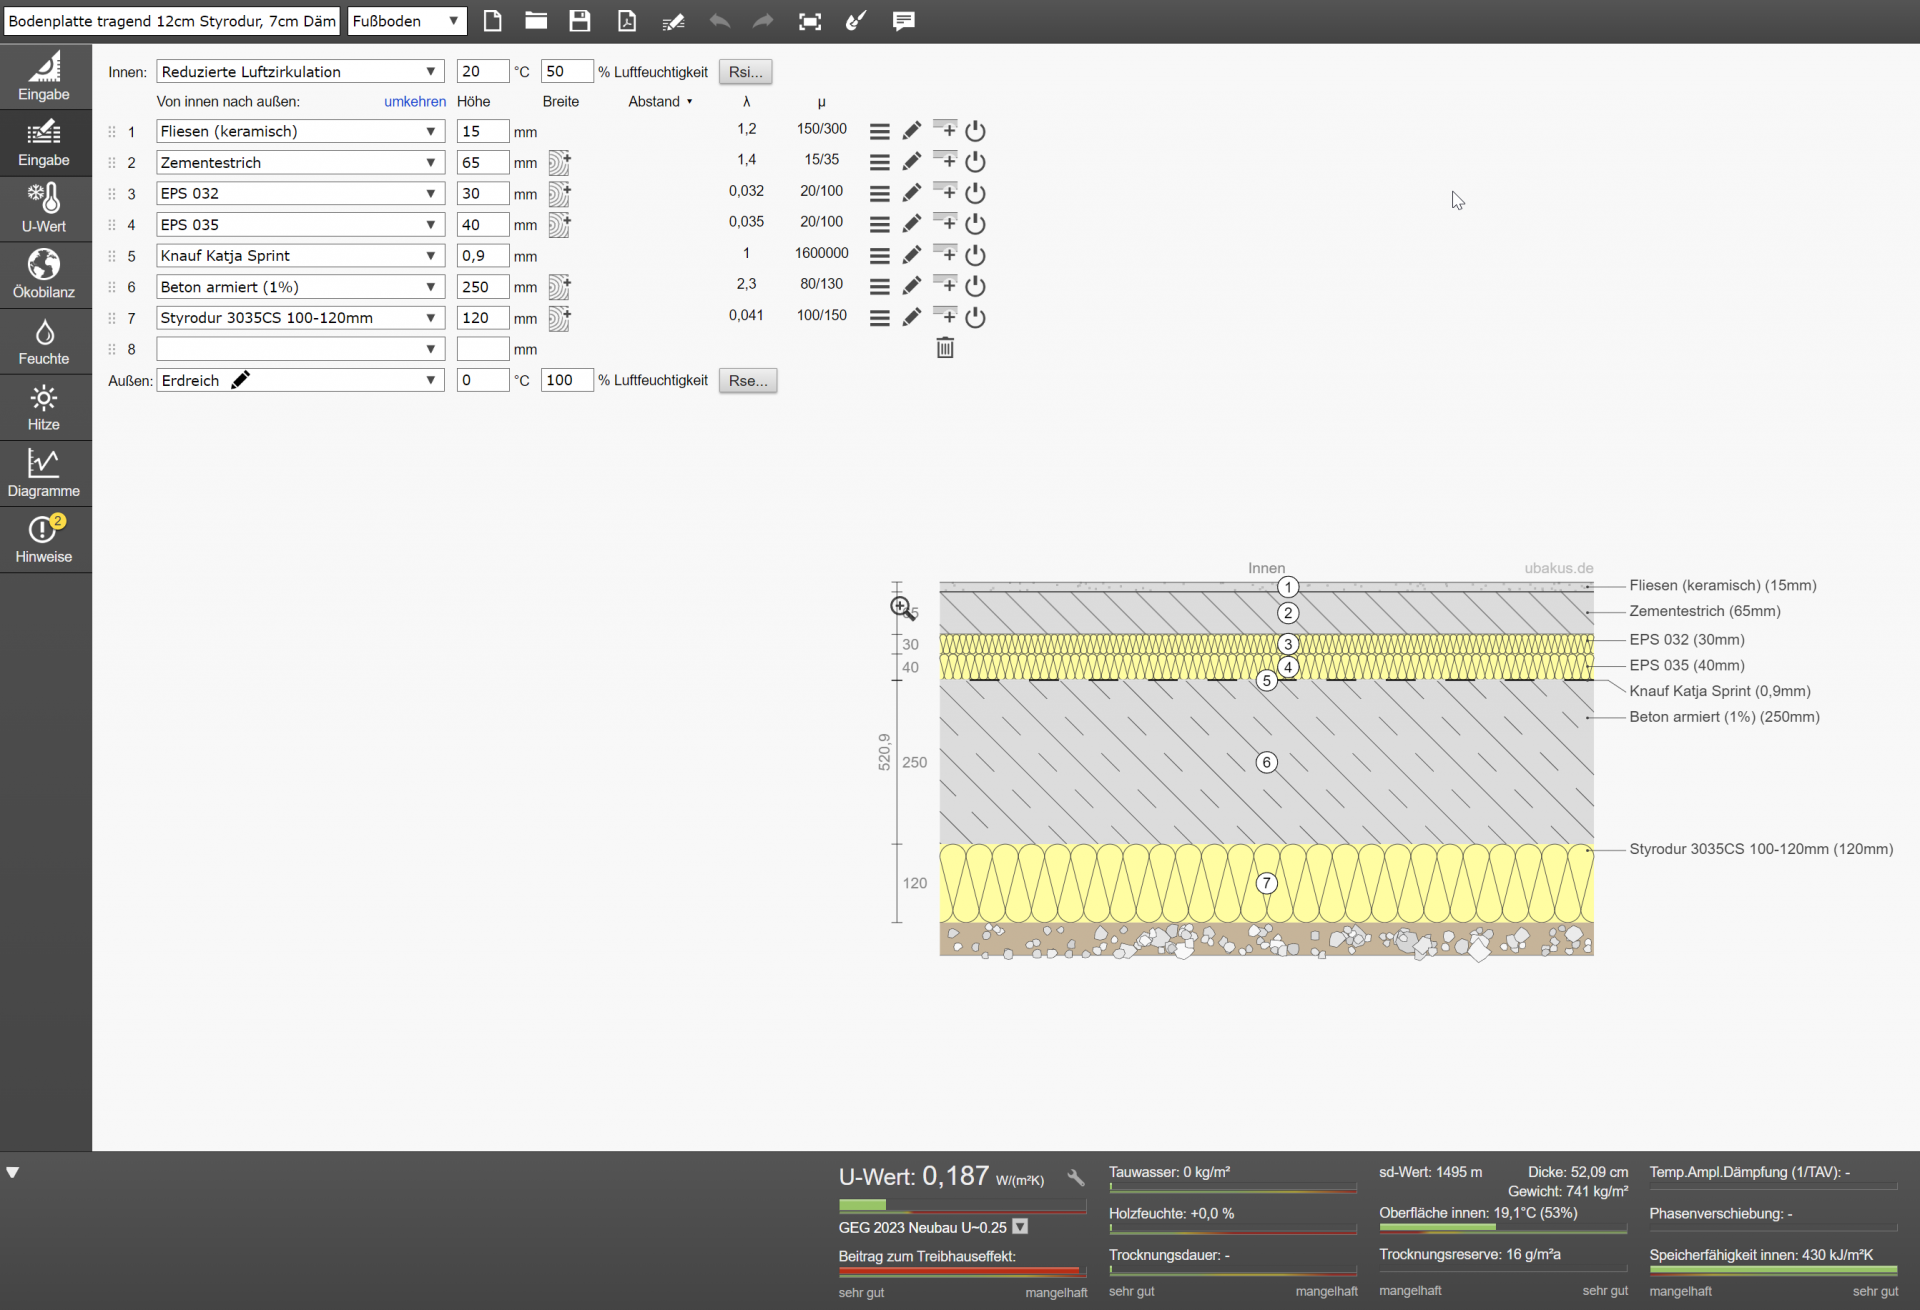1920x1310 pixels.
Task: Open GEG 2023 Neubau requirement dropdown
Action: point(1020,1227)
